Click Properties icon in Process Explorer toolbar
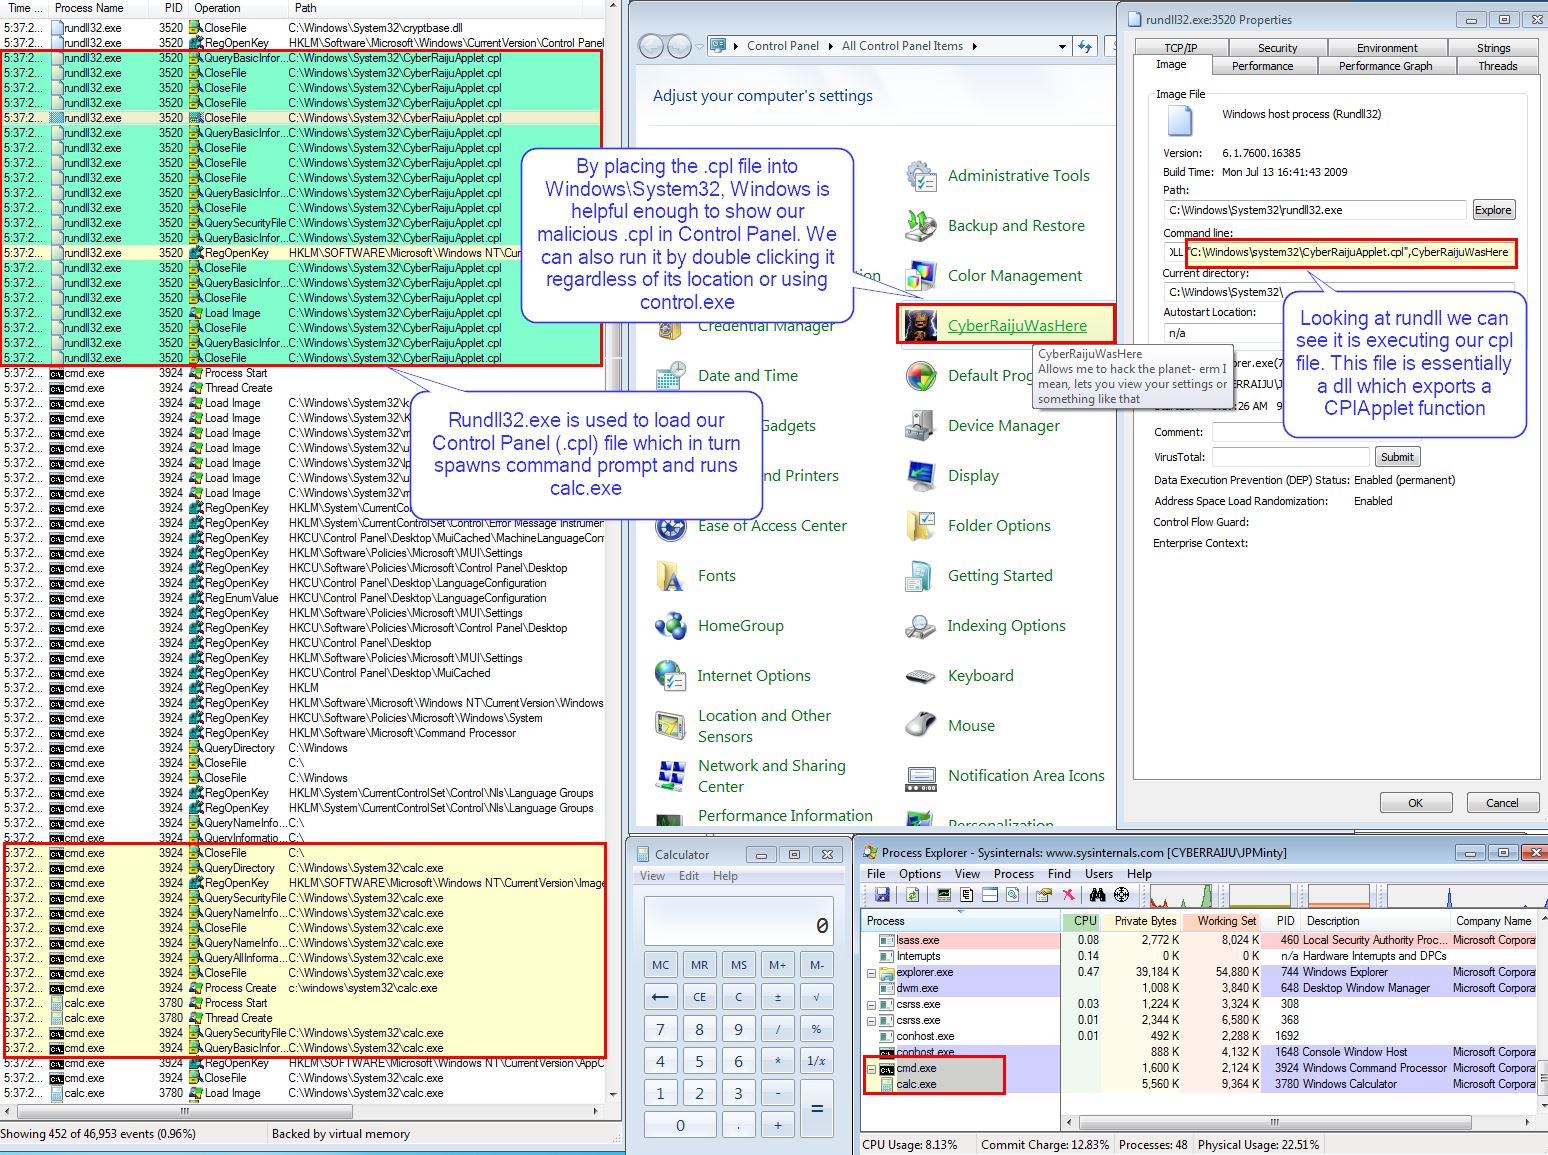This screenshot has width=1548, height=1155. tap(1044, 894)
